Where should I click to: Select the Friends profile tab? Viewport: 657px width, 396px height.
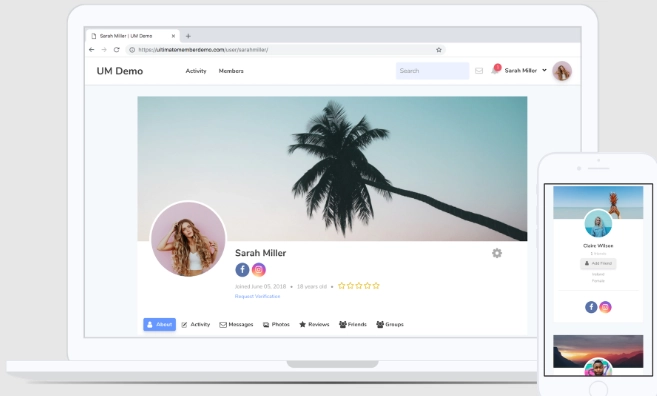353,324
